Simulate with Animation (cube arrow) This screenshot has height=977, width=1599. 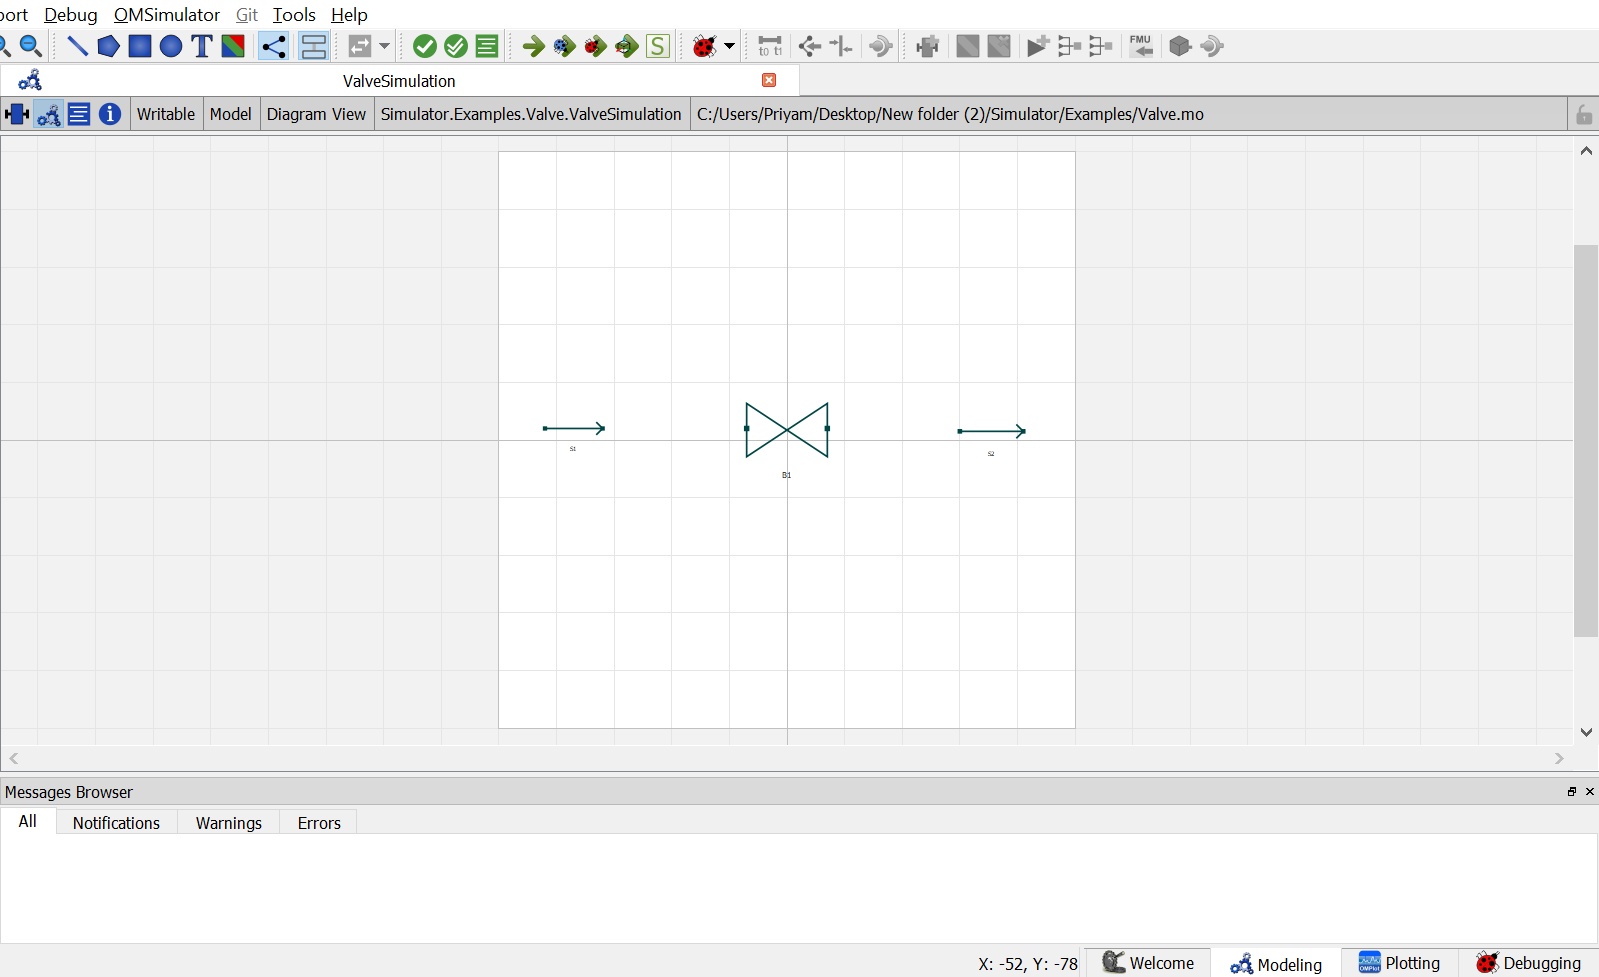tap(627, 46)
